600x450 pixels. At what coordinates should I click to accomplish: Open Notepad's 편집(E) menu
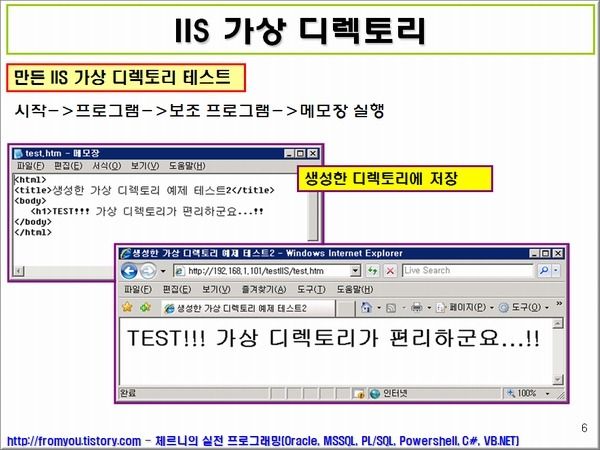coord(68,166)
